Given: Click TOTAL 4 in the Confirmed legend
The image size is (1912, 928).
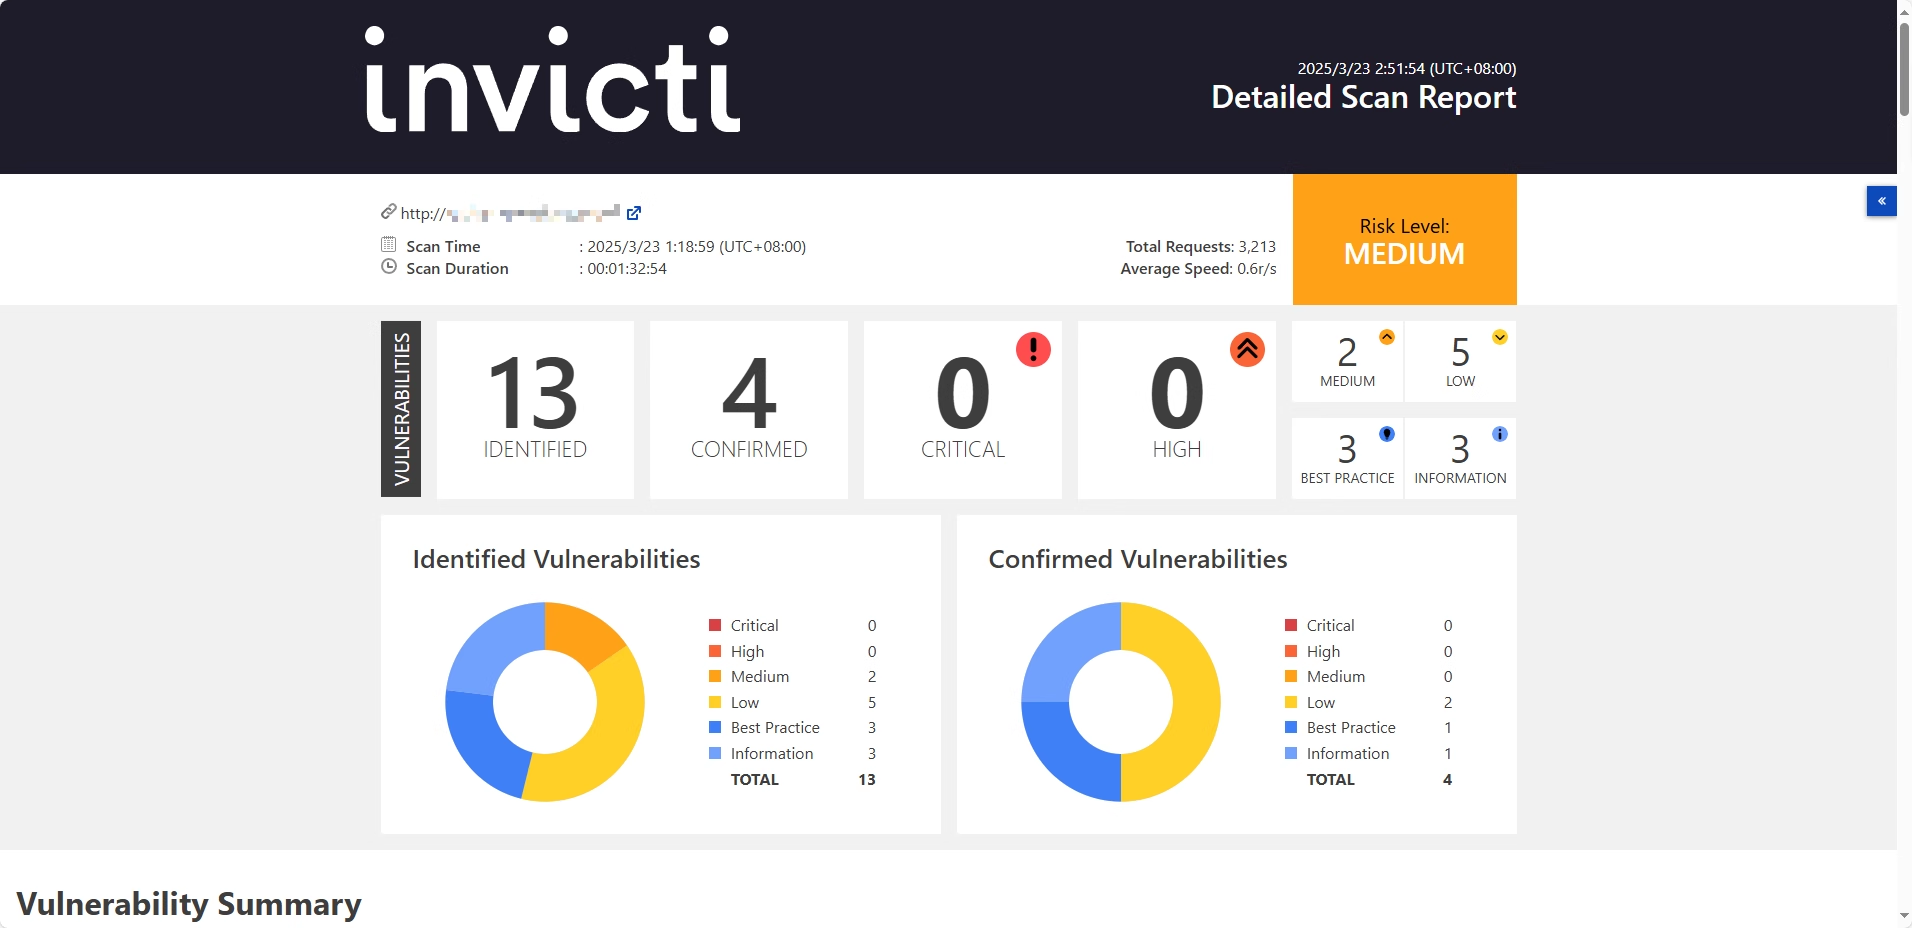Looking at the screenshot, I should click(x=1379, y=779).
